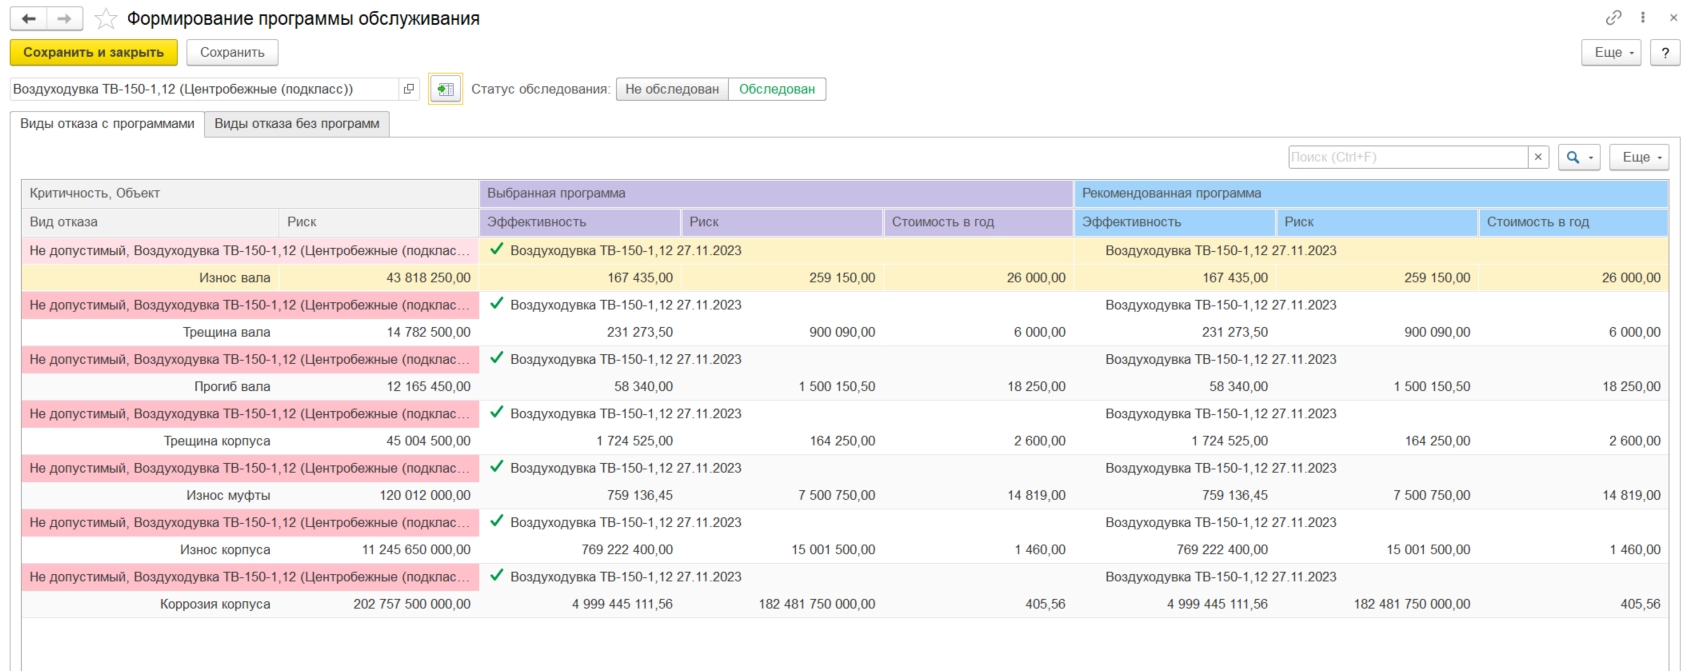Add form to favorites with star icon
Image resolution: width=1700 pixels, height=671 pixels.
tap(106, 19)
